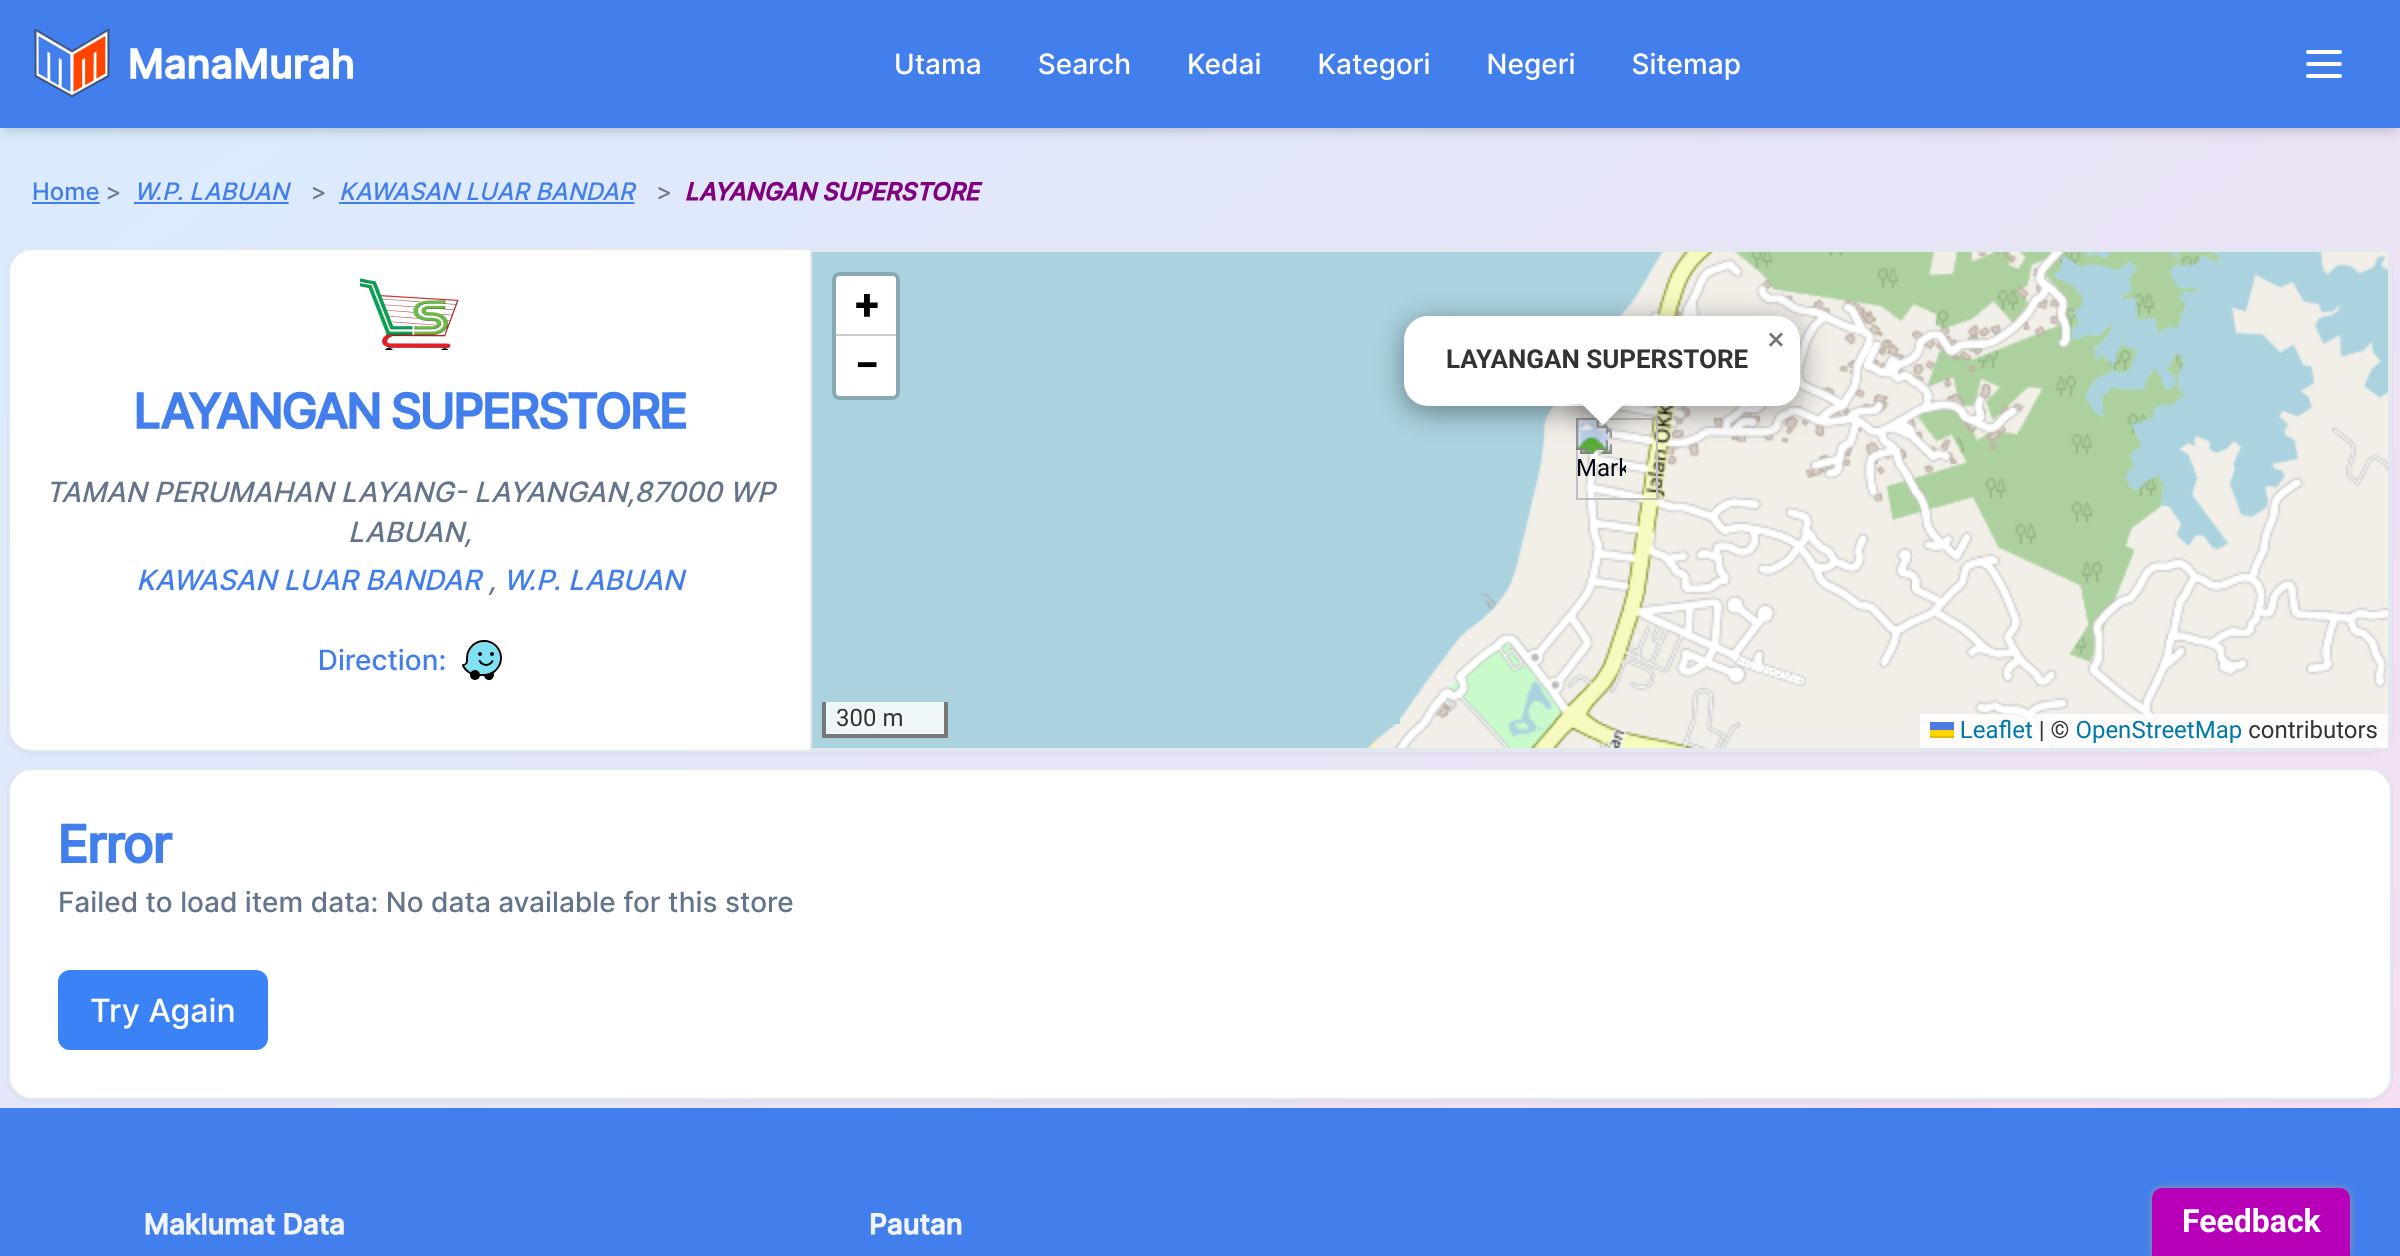The height and width of the screenshot is (1256, 2400).
Task: Open the OpenStreetMap attribution link
Action: tap(2158, 730)
